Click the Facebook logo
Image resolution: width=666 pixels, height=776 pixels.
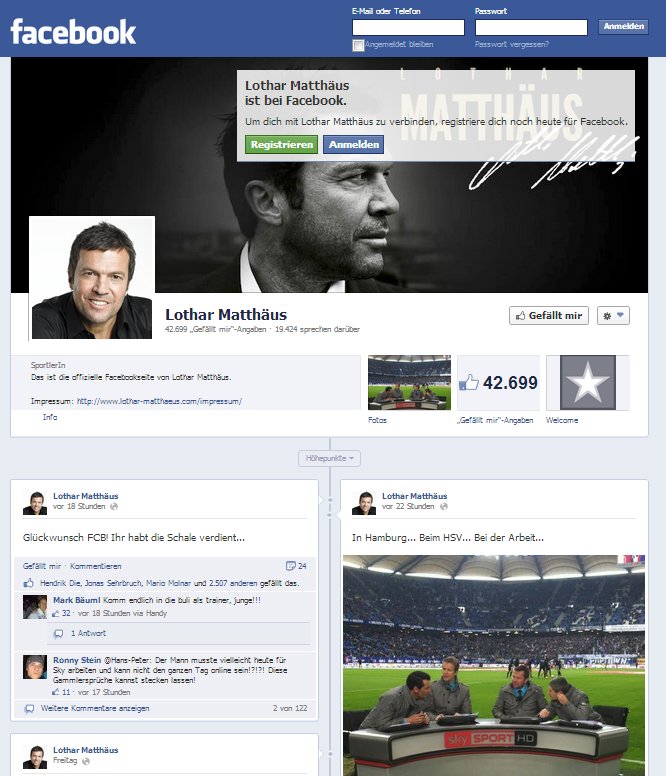pos(73,32)
